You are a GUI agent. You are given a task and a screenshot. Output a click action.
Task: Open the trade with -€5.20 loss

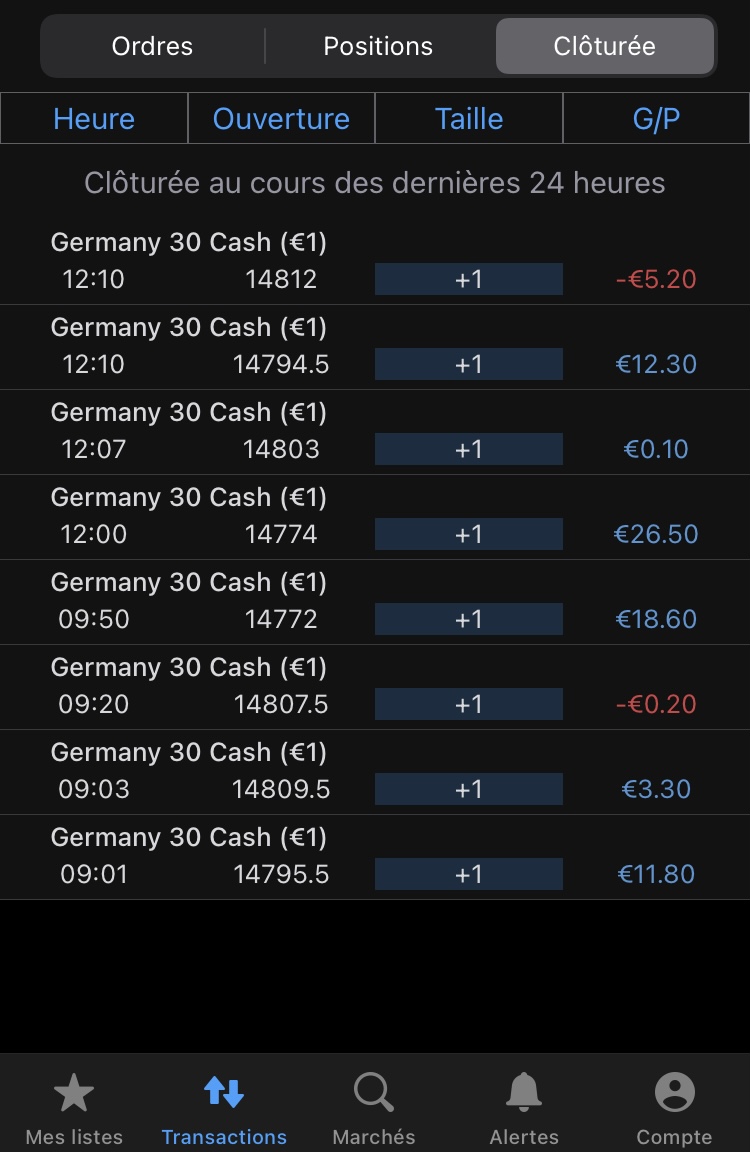(656, 279)
